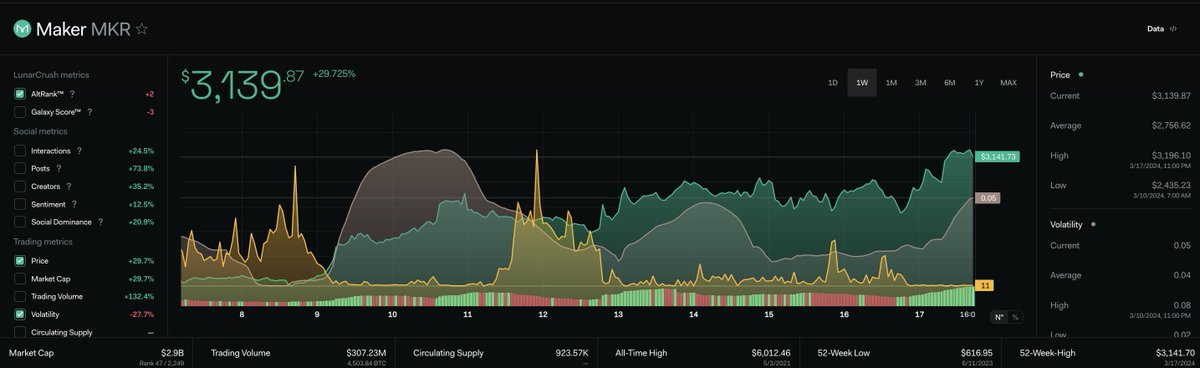Open Creators help question mark
Image resolution: width=1200 pixels, height=368 pixels.
pyautogui.click(x=69, y=187)
